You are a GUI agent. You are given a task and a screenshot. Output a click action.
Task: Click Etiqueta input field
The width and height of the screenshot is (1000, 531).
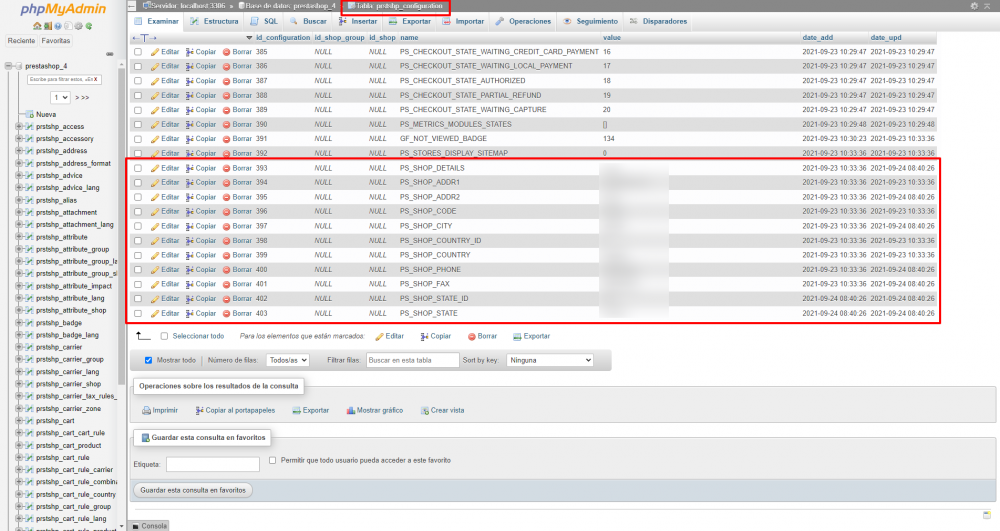pos(212,464)
